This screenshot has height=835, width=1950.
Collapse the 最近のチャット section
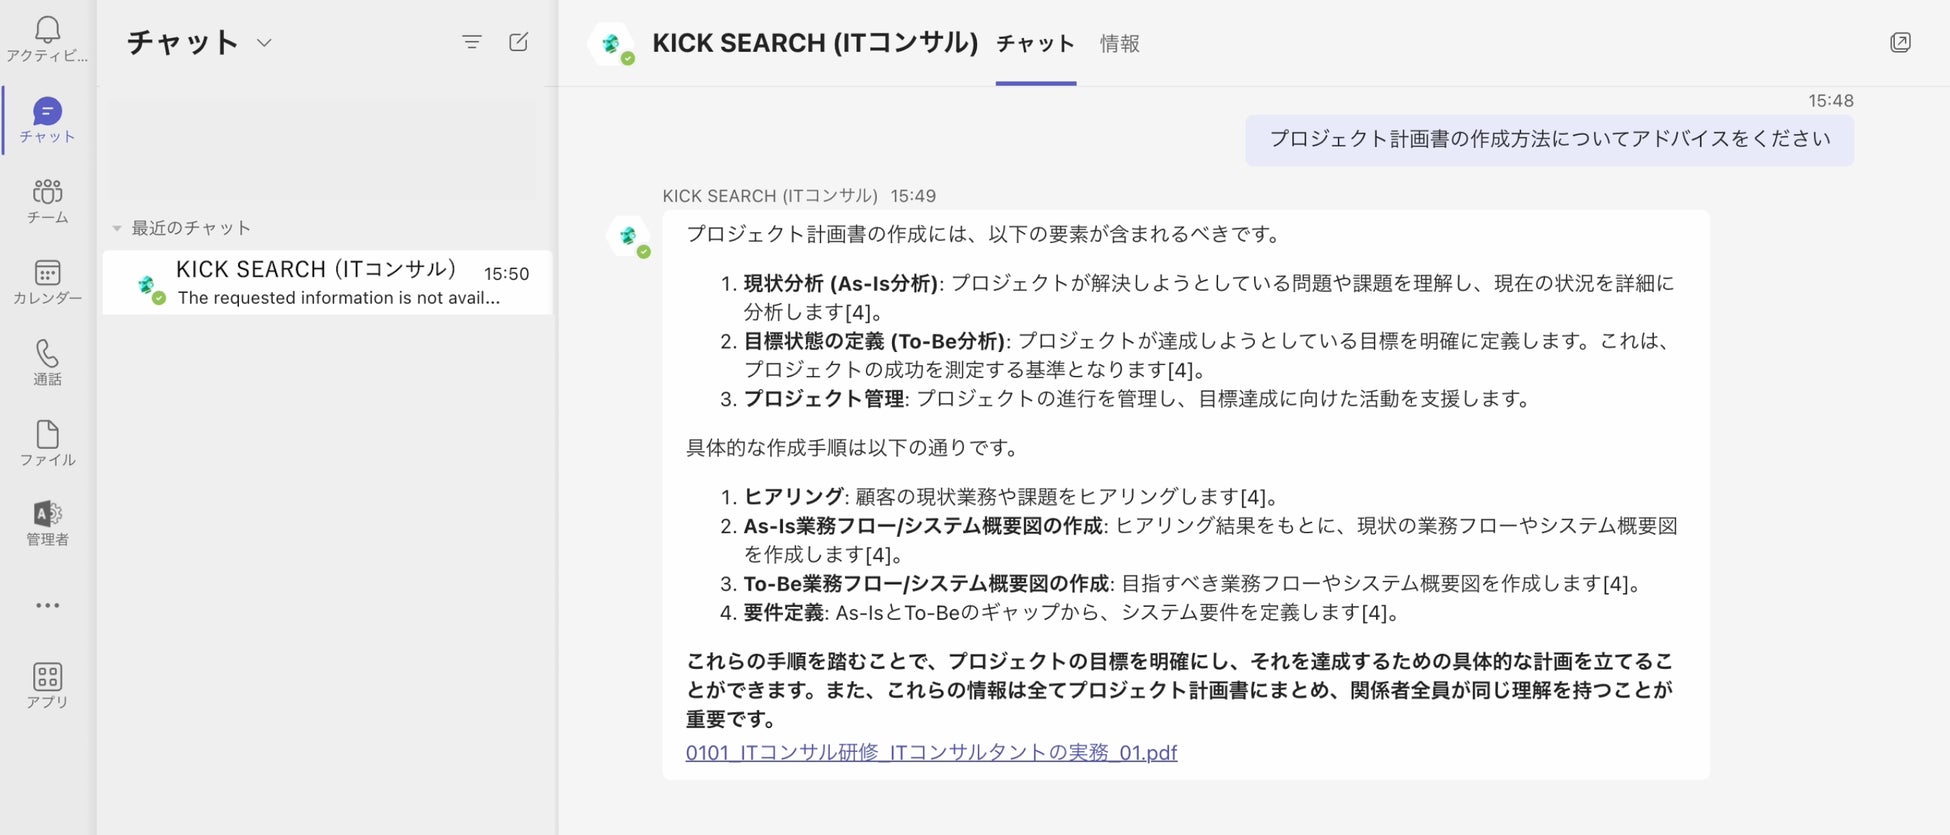117,229
